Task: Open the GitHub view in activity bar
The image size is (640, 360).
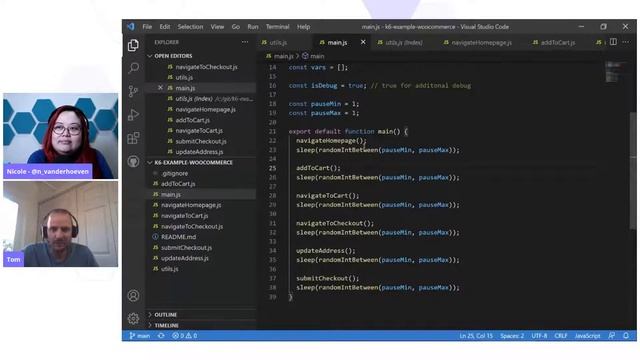Action: coord(133,162)
